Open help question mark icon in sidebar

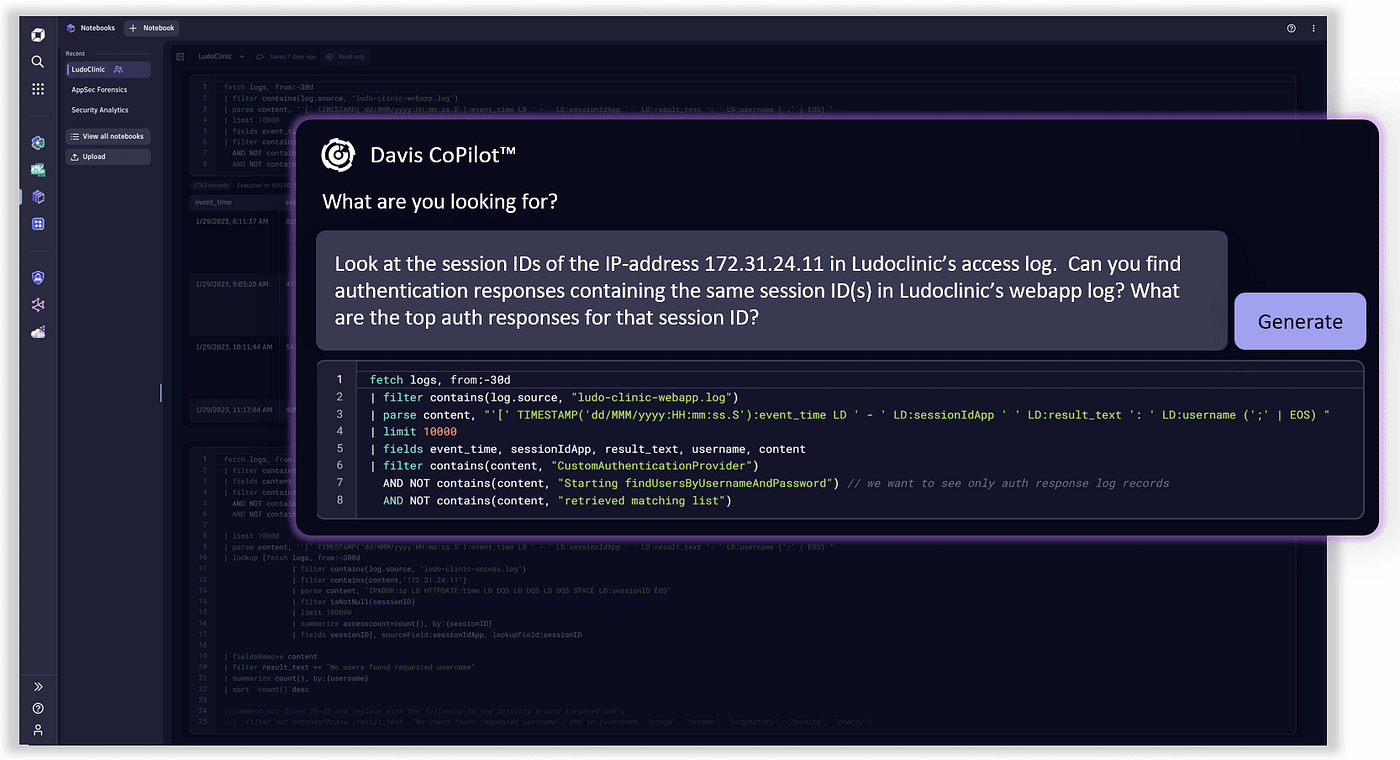click(x=38, y=709)
